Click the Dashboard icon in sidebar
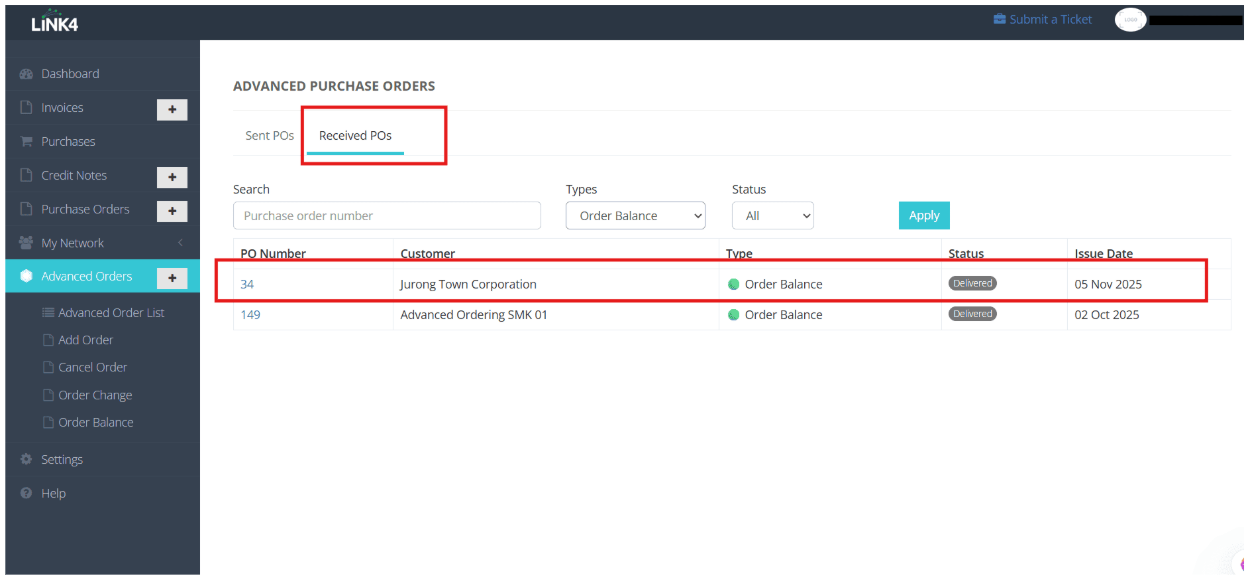This screenshot has height=581, width=1250. 27,74
